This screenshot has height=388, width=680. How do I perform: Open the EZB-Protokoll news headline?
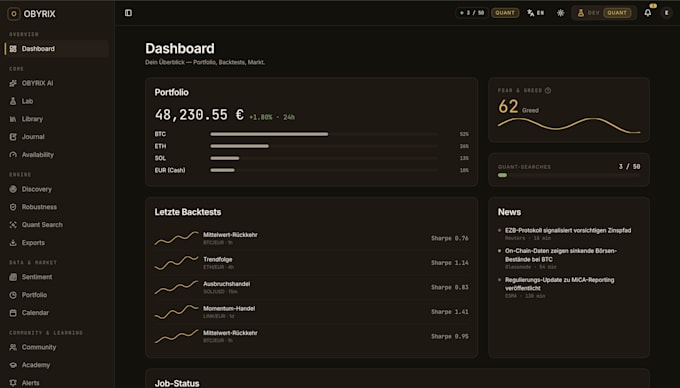click(x=568, y=230)
